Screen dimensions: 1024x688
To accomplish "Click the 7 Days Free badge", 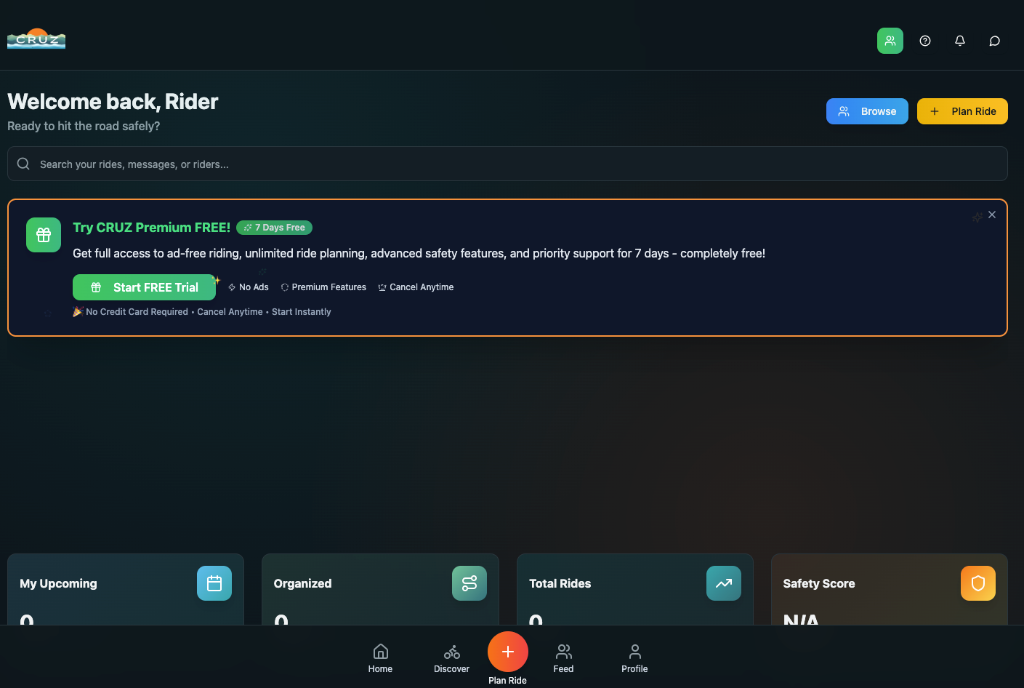I will (274, 227).
